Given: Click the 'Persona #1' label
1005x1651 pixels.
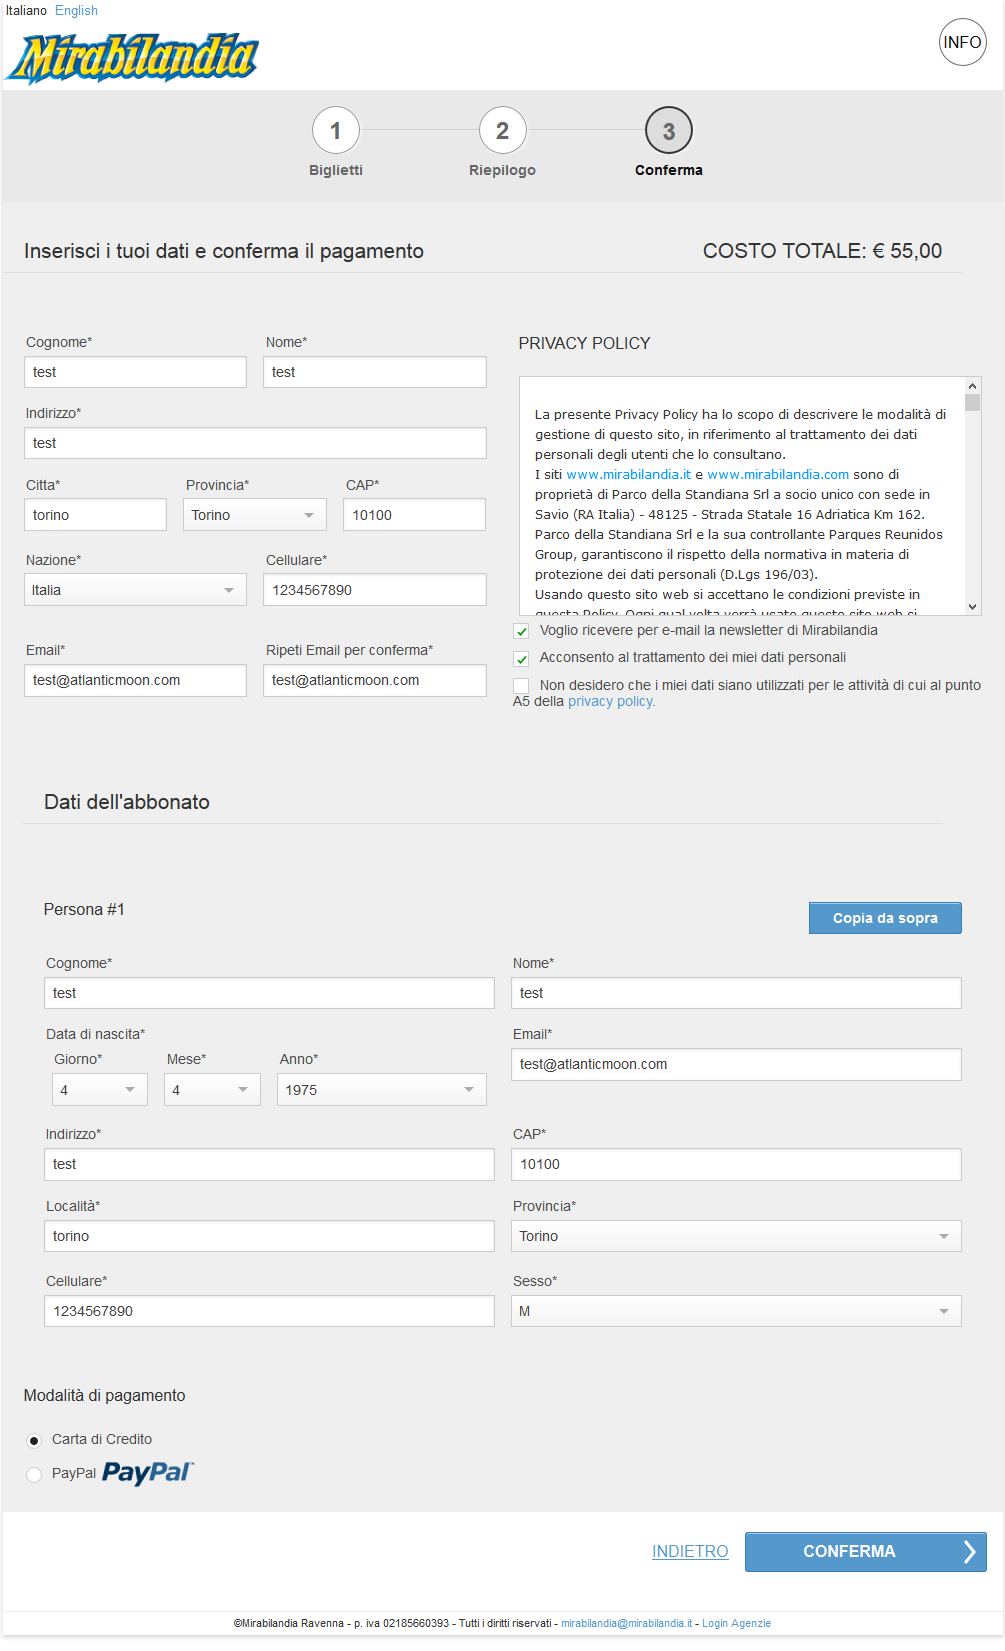Looking at the screenshot, I should pos(84,909).
